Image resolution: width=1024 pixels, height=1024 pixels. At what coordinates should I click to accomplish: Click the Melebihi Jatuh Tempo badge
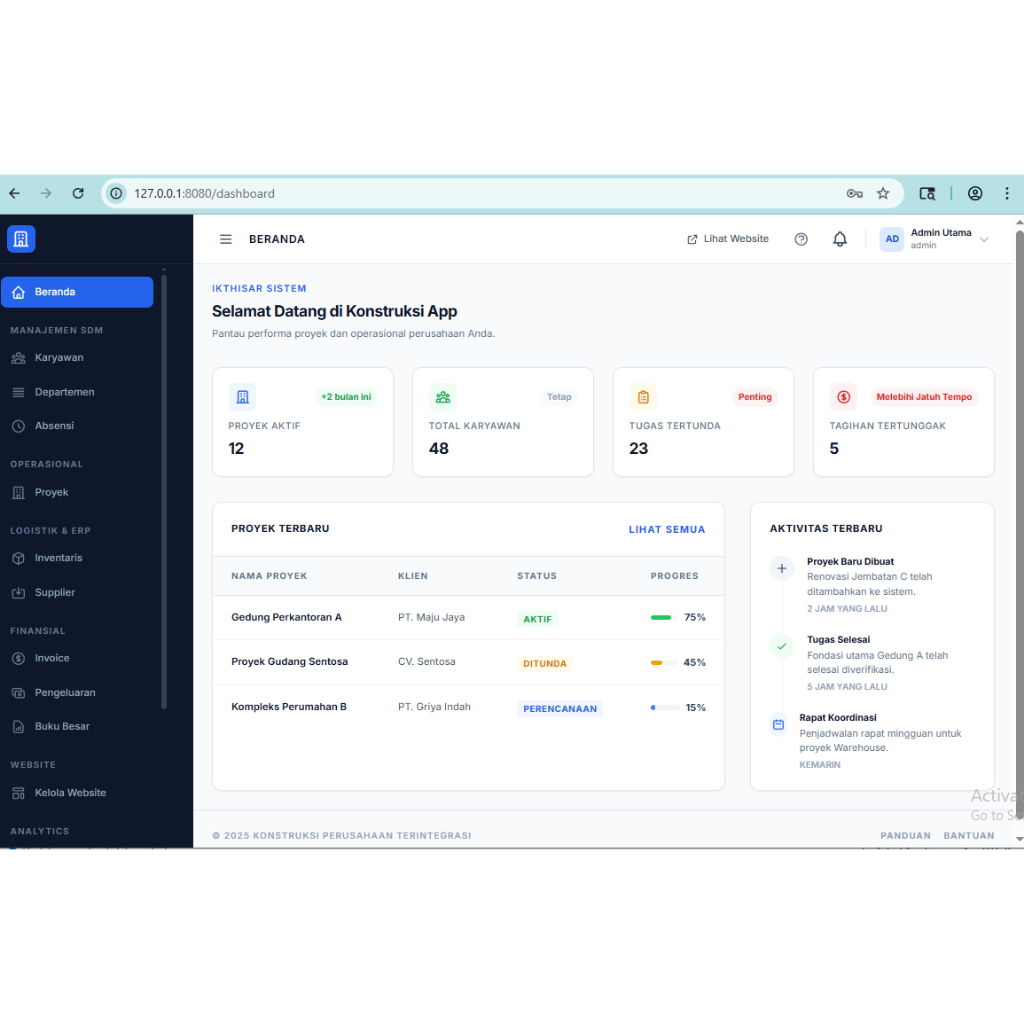click(924, 397)
